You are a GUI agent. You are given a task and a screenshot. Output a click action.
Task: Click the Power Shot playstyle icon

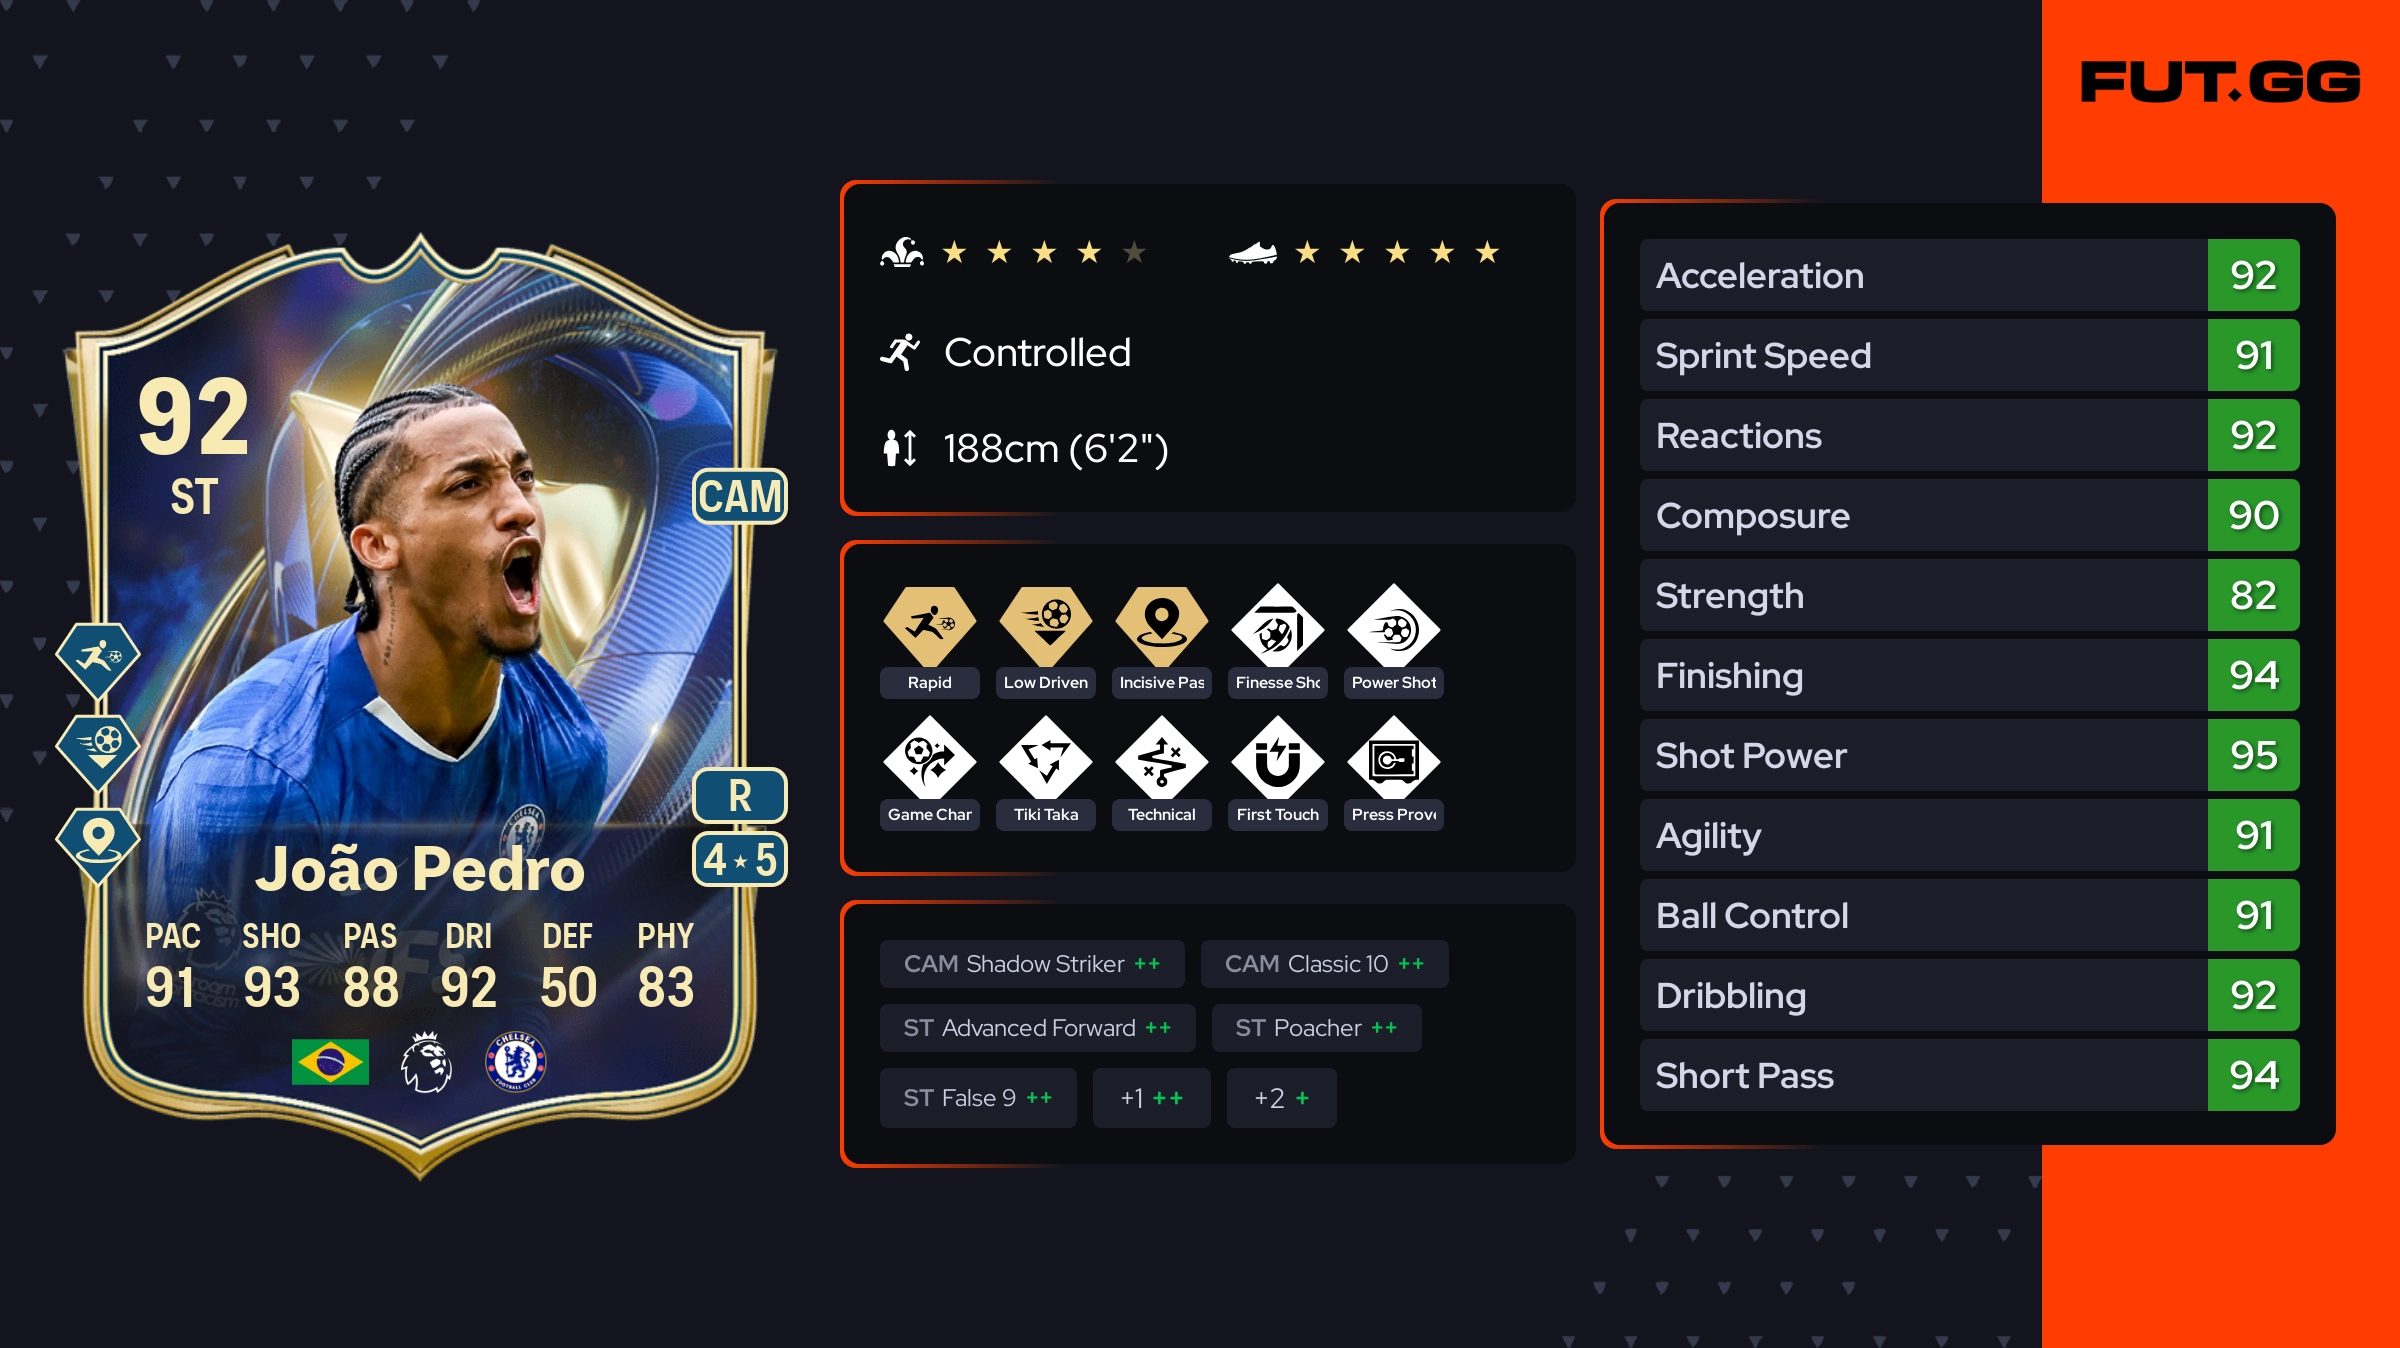point(1393,629)
